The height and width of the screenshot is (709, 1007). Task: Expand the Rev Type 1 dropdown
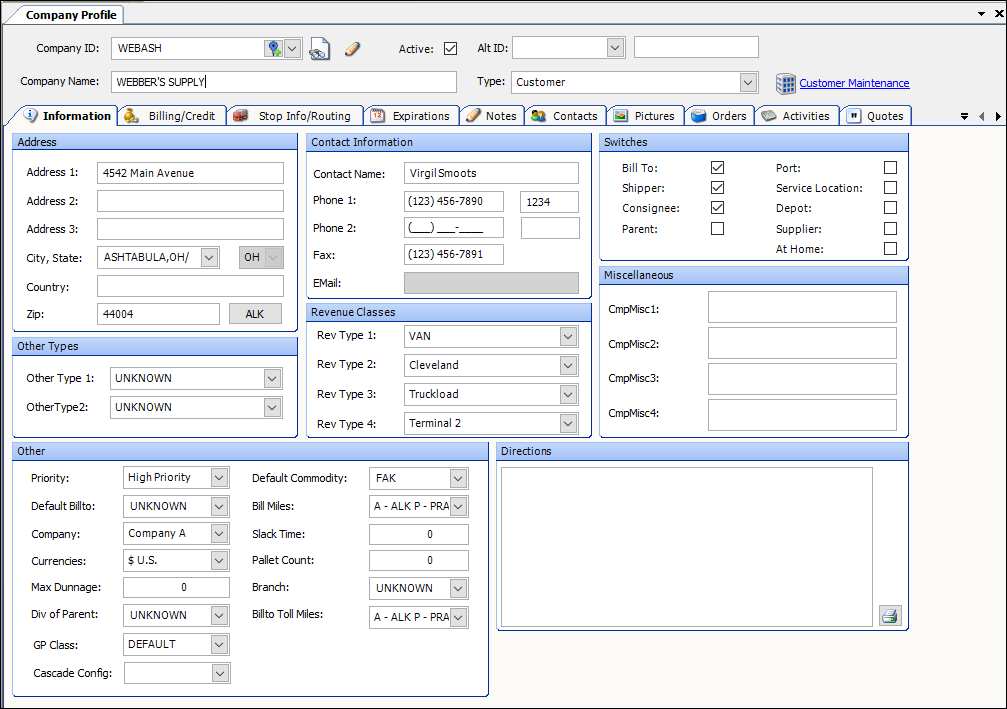568,337
